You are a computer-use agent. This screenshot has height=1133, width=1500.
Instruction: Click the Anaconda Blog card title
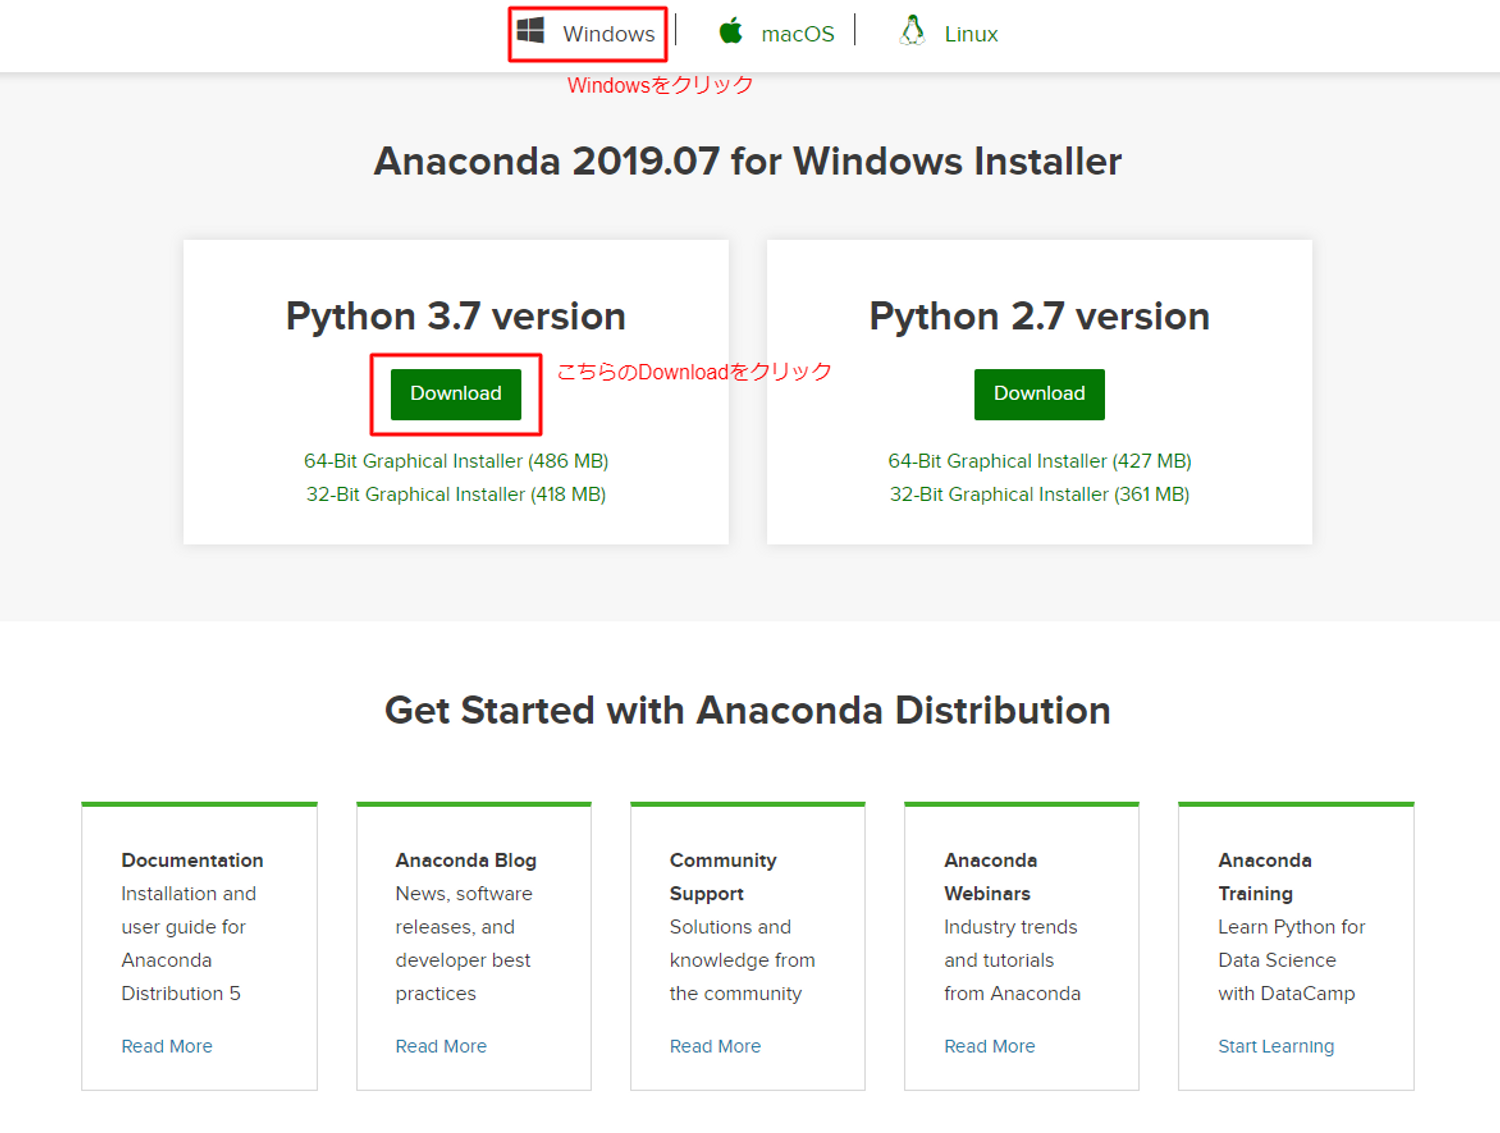click(466, 860)
